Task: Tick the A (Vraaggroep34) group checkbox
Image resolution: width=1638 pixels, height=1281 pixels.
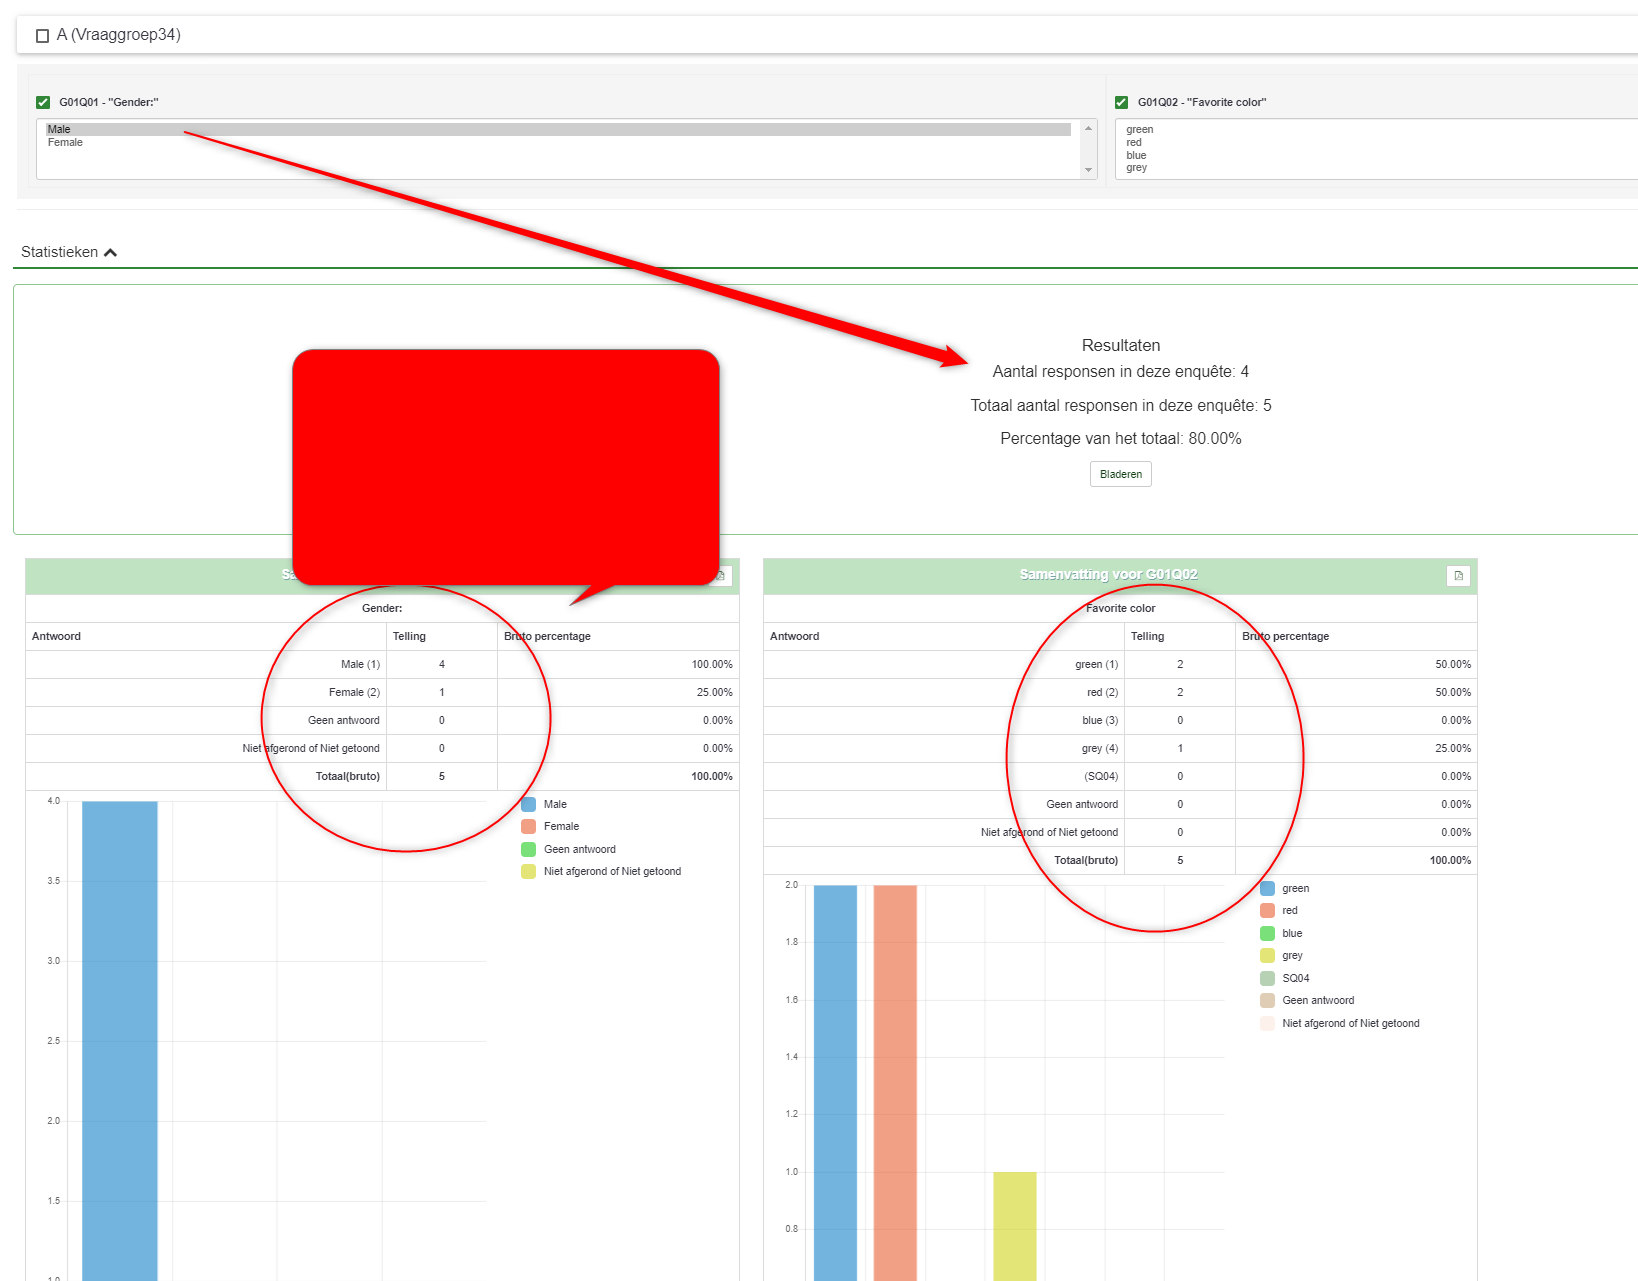Action: (x=42, y=36)
